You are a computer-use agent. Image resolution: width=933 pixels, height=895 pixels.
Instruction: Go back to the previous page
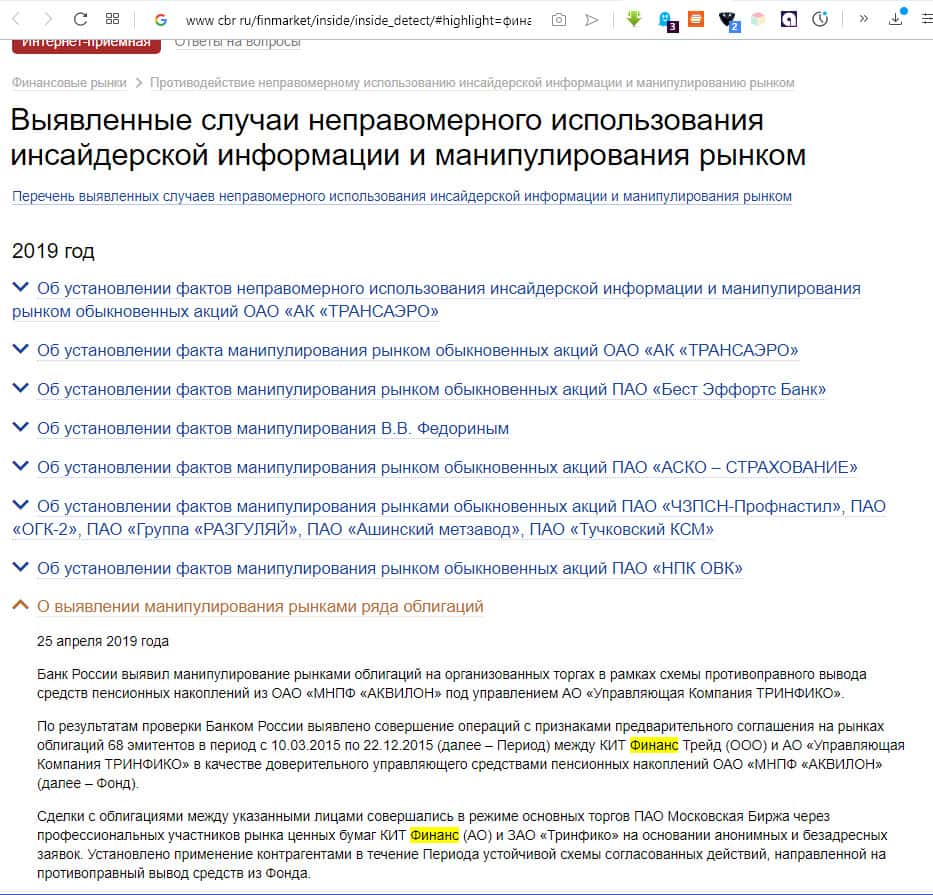pyautogui.click(x=16, y=19)
